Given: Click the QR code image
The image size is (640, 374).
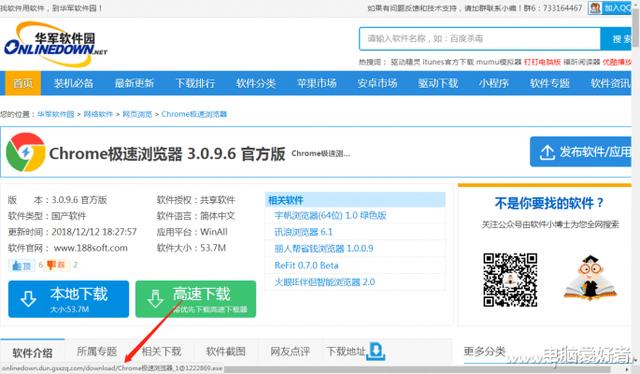Looking at the screenshot, I should click(x=510, y=280).
